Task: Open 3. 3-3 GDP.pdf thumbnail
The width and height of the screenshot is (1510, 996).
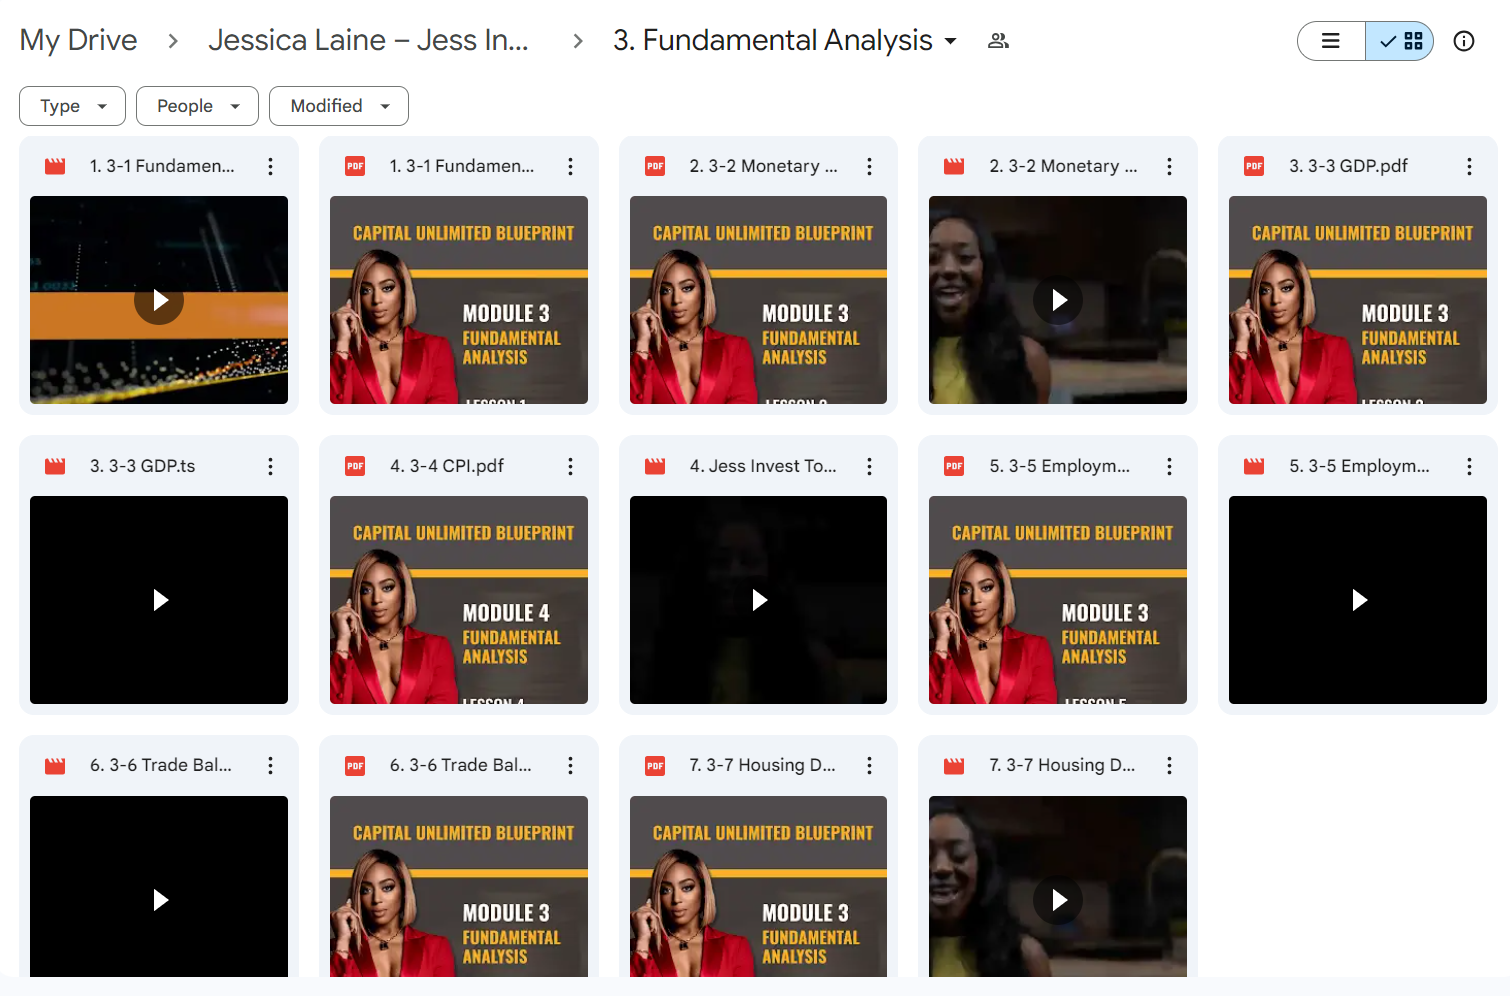Action: (x=1358, y=300)
